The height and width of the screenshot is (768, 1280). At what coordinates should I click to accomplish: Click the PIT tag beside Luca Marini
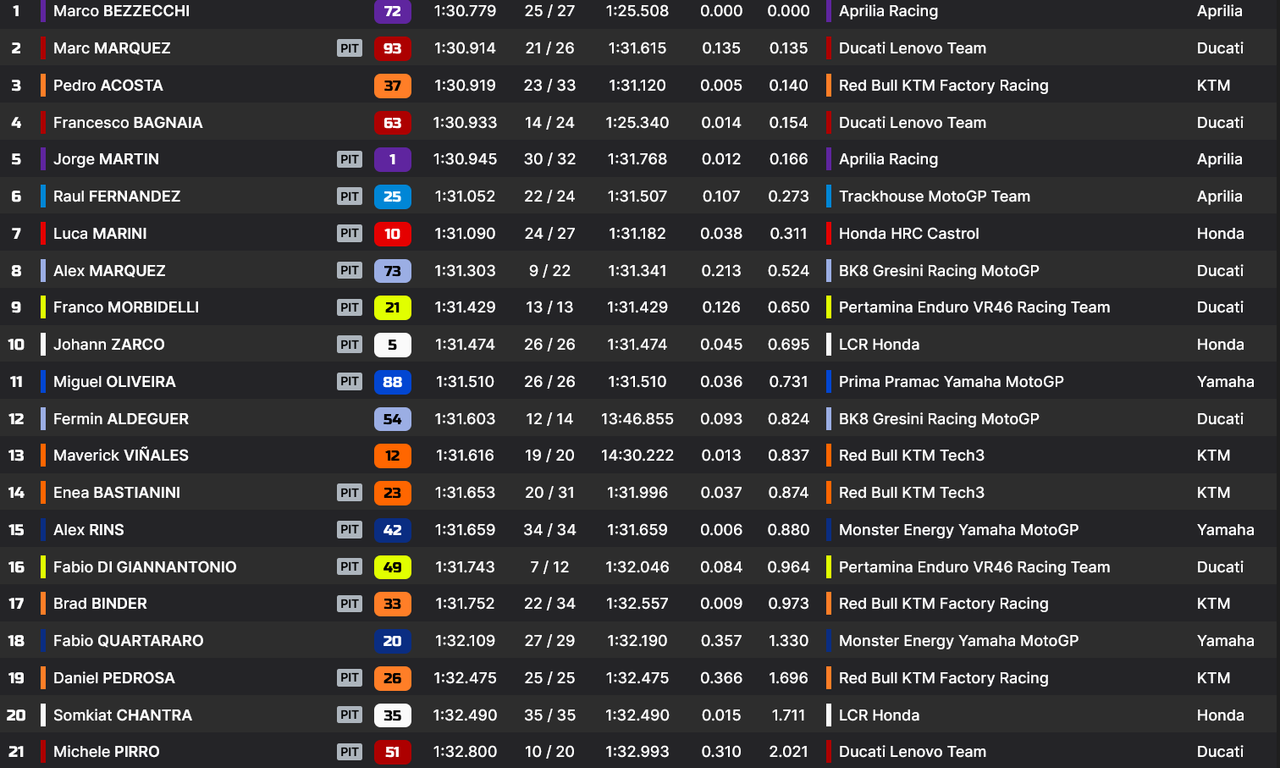(x=349, y=232)
